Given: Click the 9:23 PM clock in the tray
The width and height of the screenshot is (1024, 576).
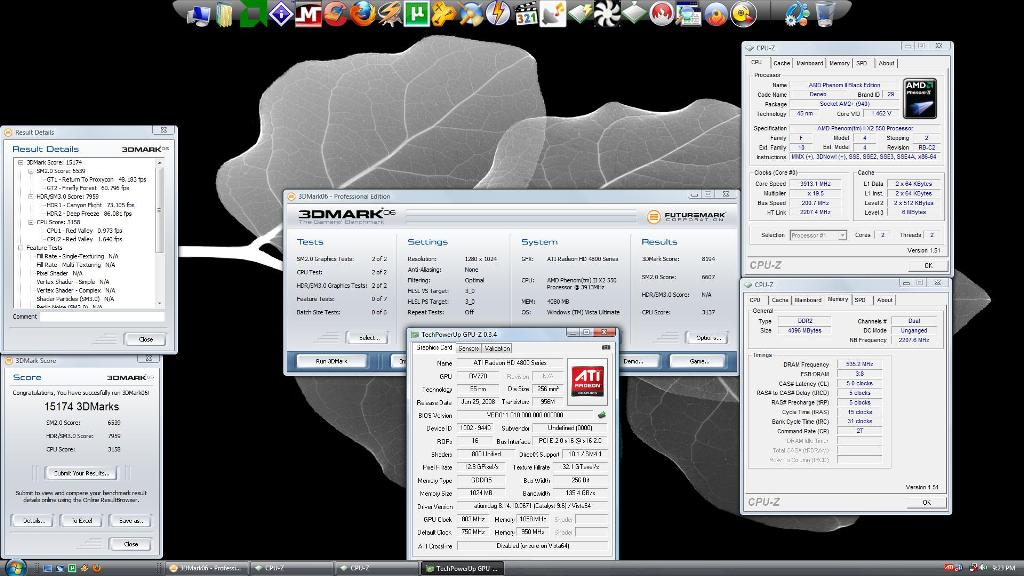Looking at the screenshot, I should [1004, 568].
